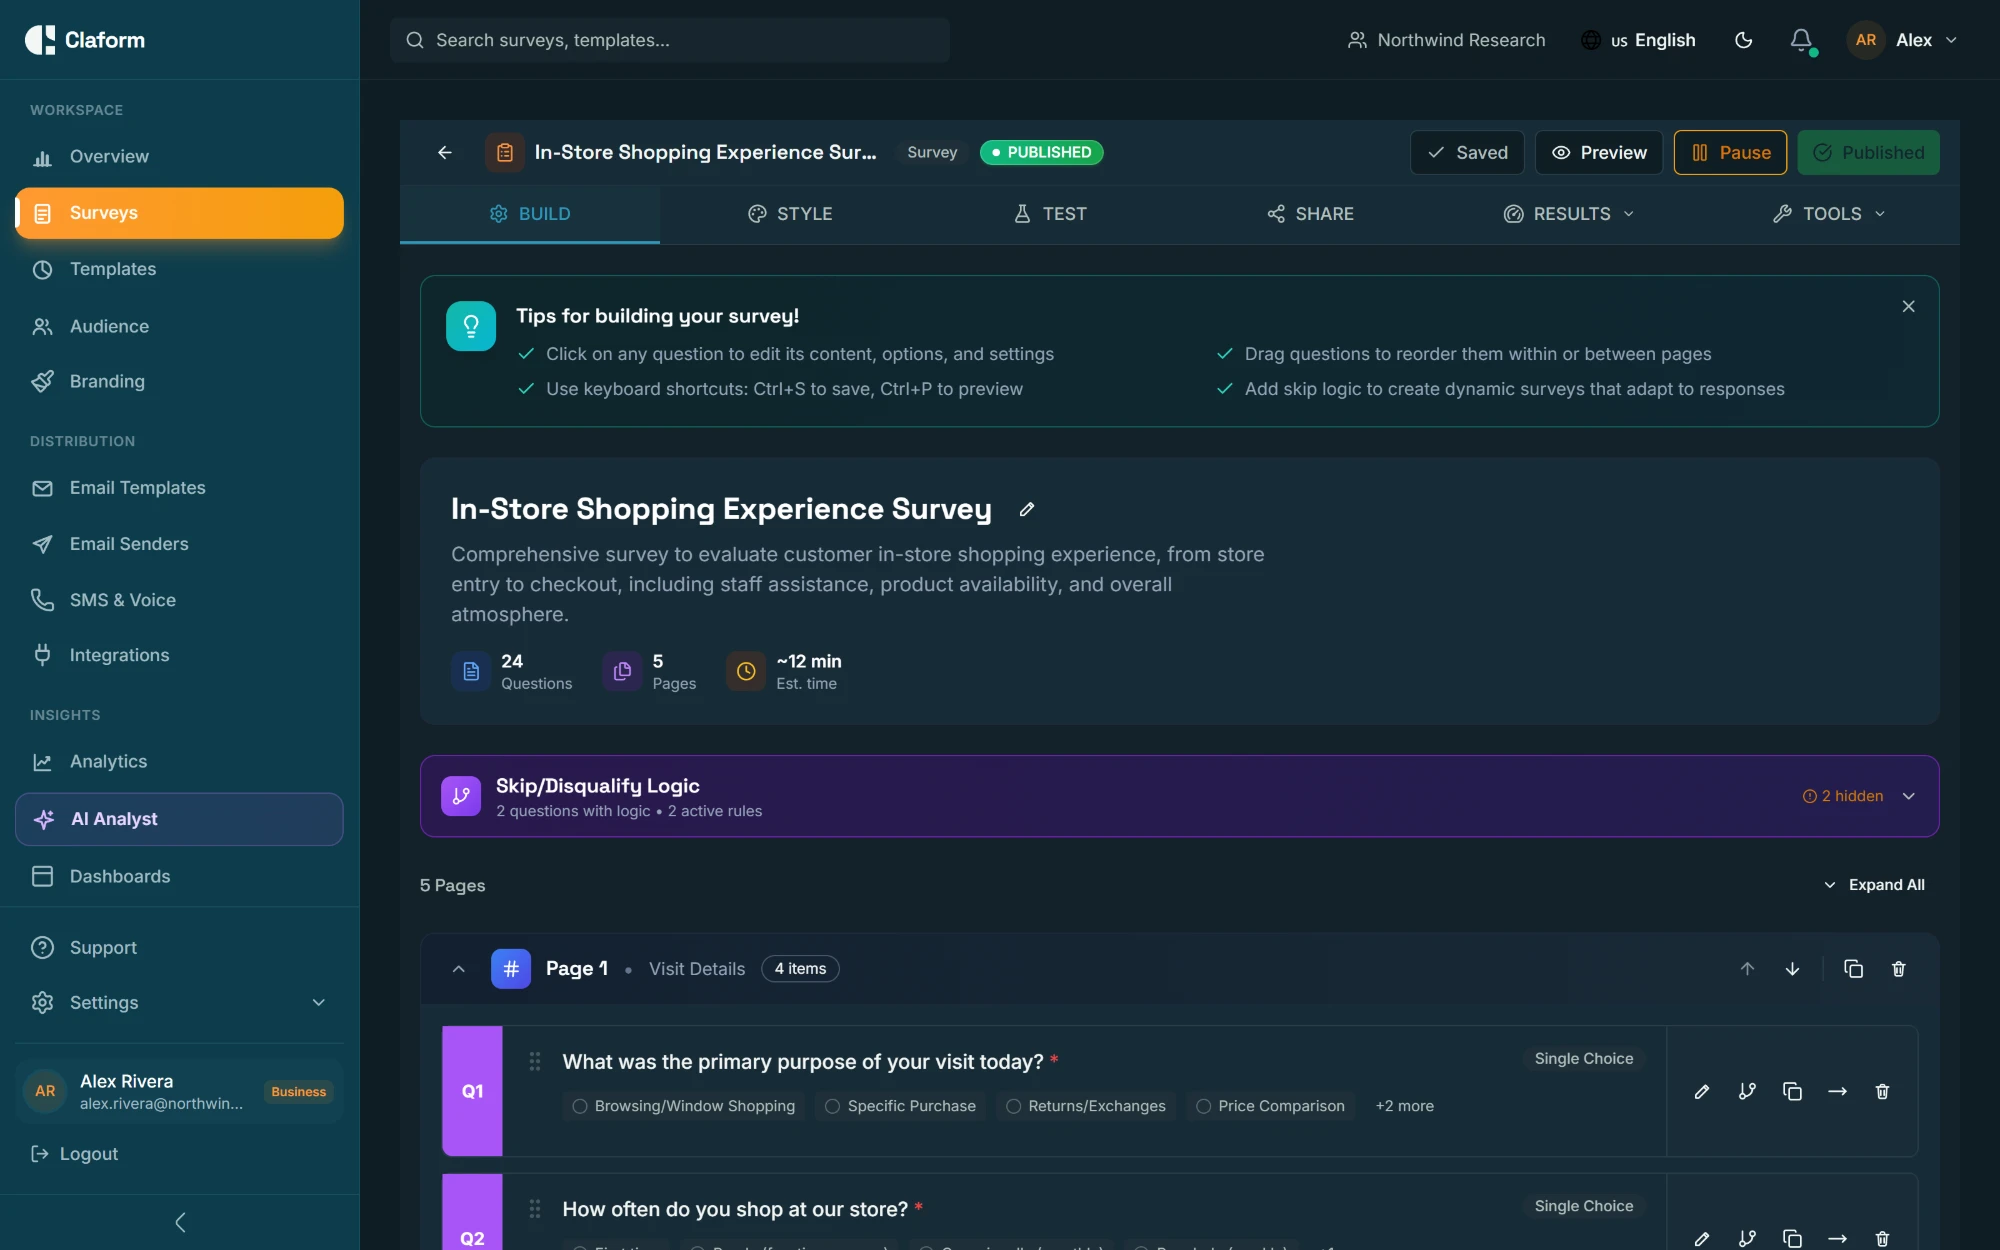The height and width of the screenshot is (1250, 2000).
Task: Select Specific Purchase option
Action: 900,1106
